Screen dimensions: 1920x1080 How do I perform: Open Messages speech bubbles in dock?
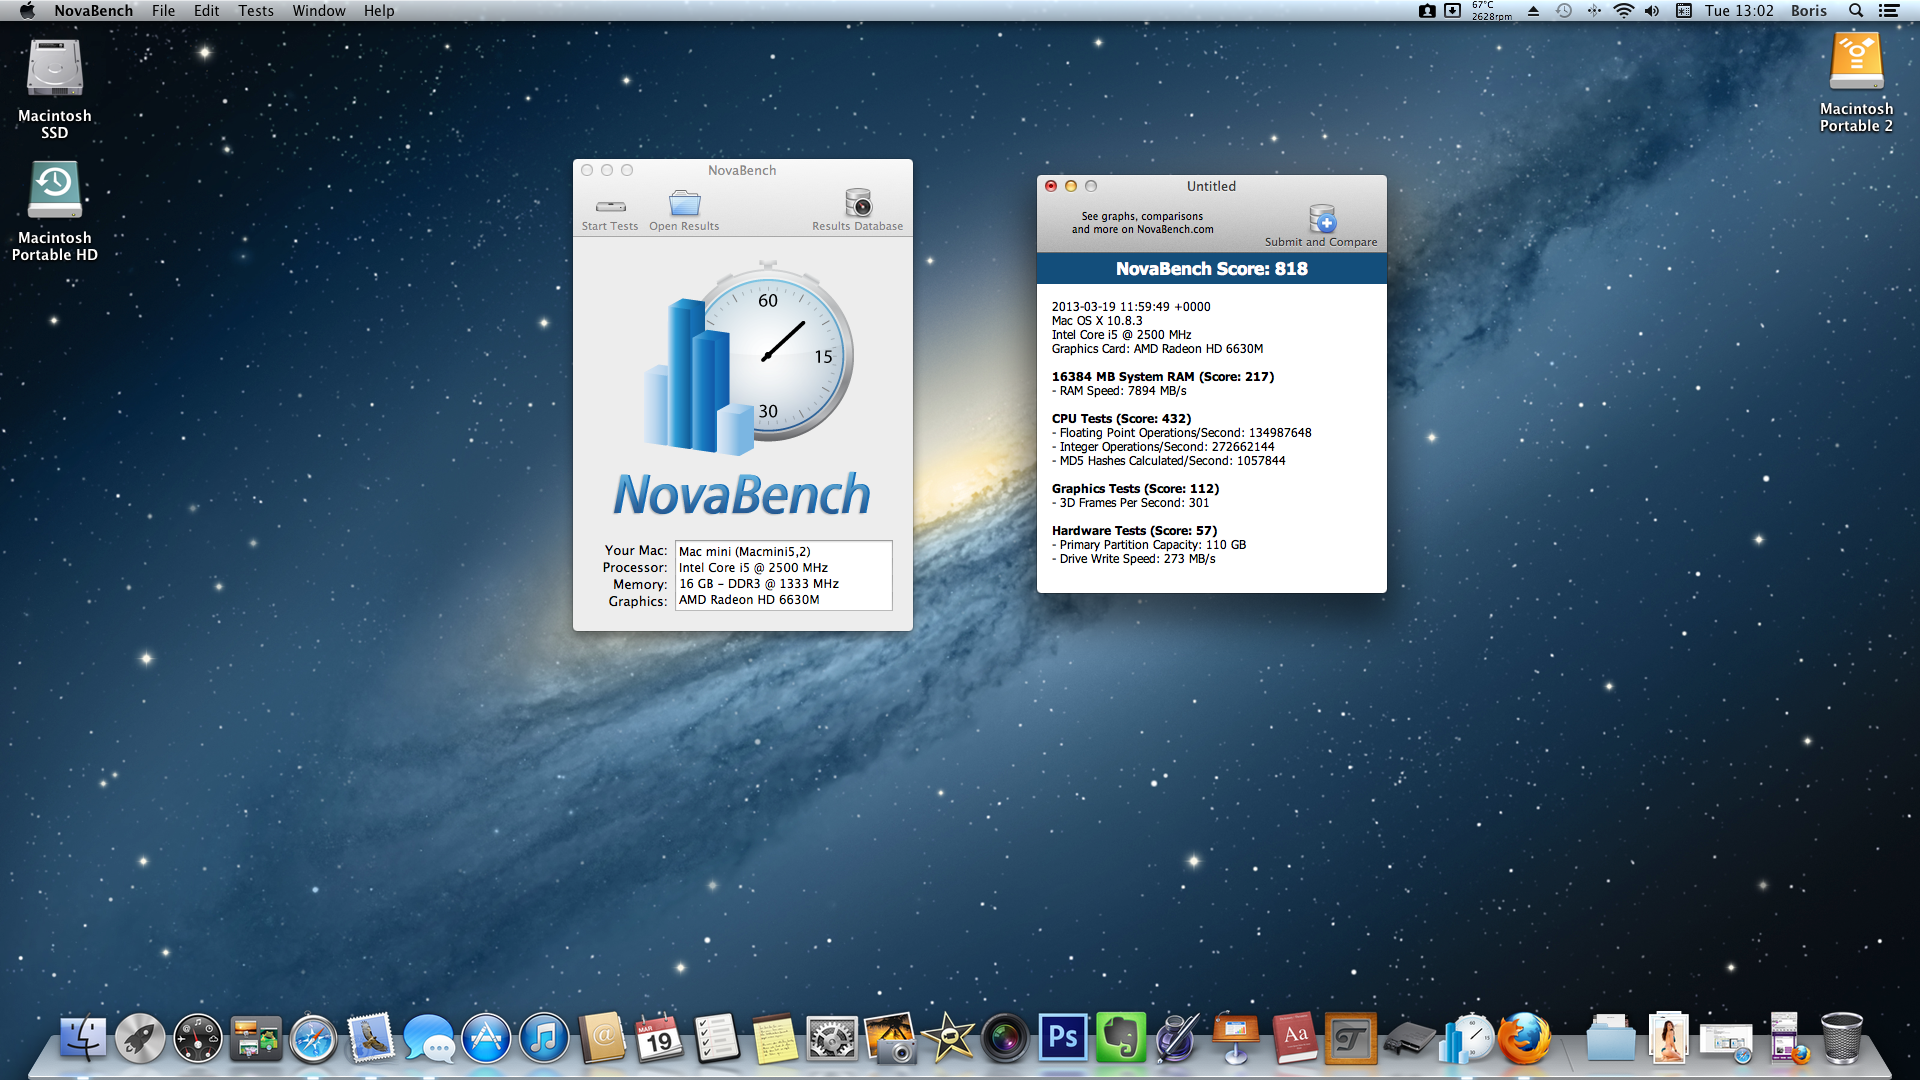(x=429, y=1038)
